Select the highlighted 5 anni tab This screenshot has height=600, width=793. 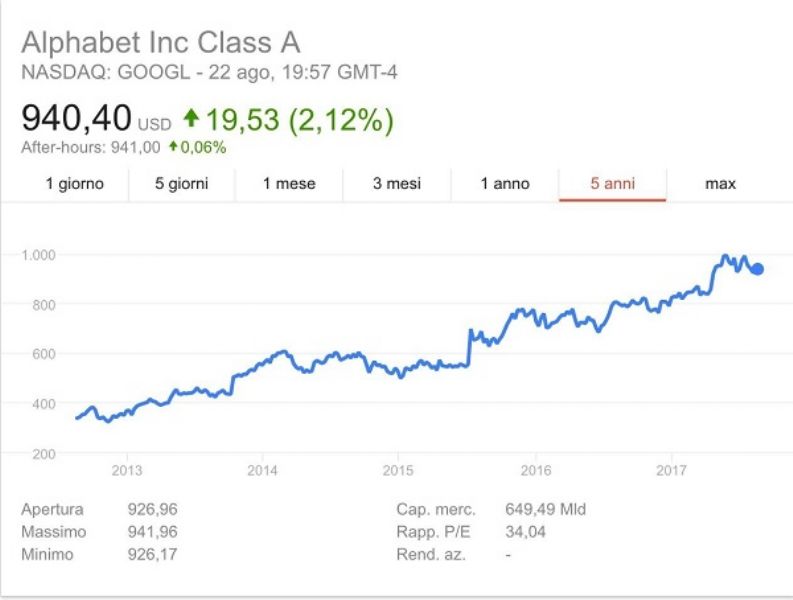(612, 184)
